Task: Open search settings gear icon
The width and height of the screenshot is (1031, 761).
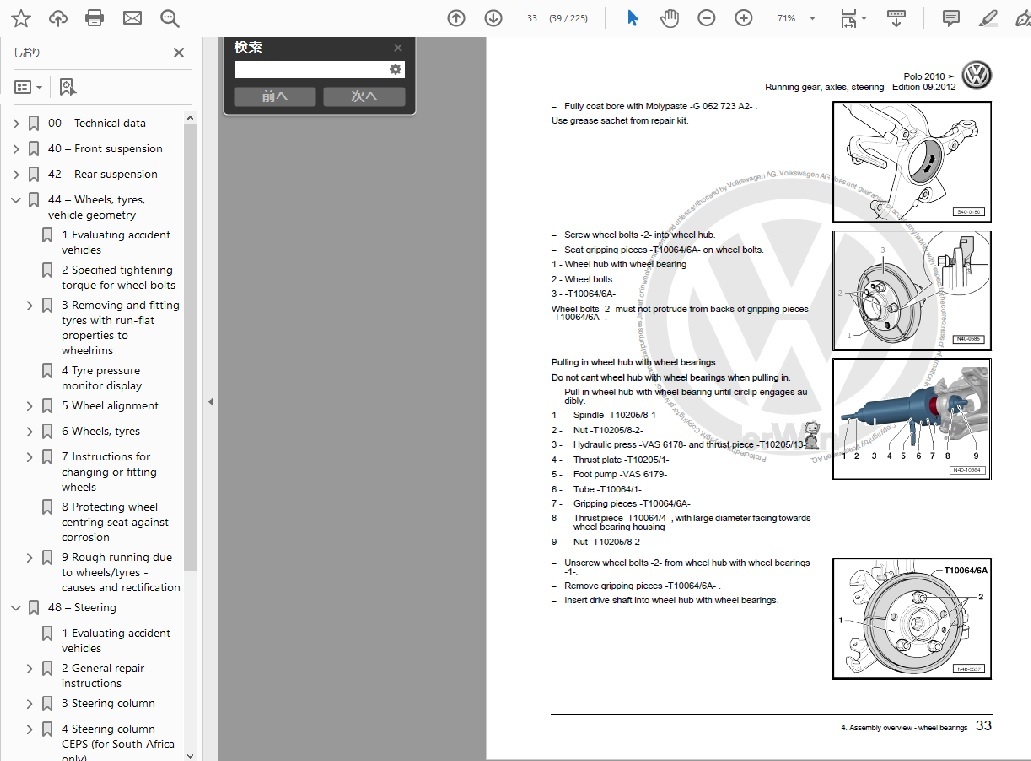Action: pyautogui.click(x=395, y=69)
